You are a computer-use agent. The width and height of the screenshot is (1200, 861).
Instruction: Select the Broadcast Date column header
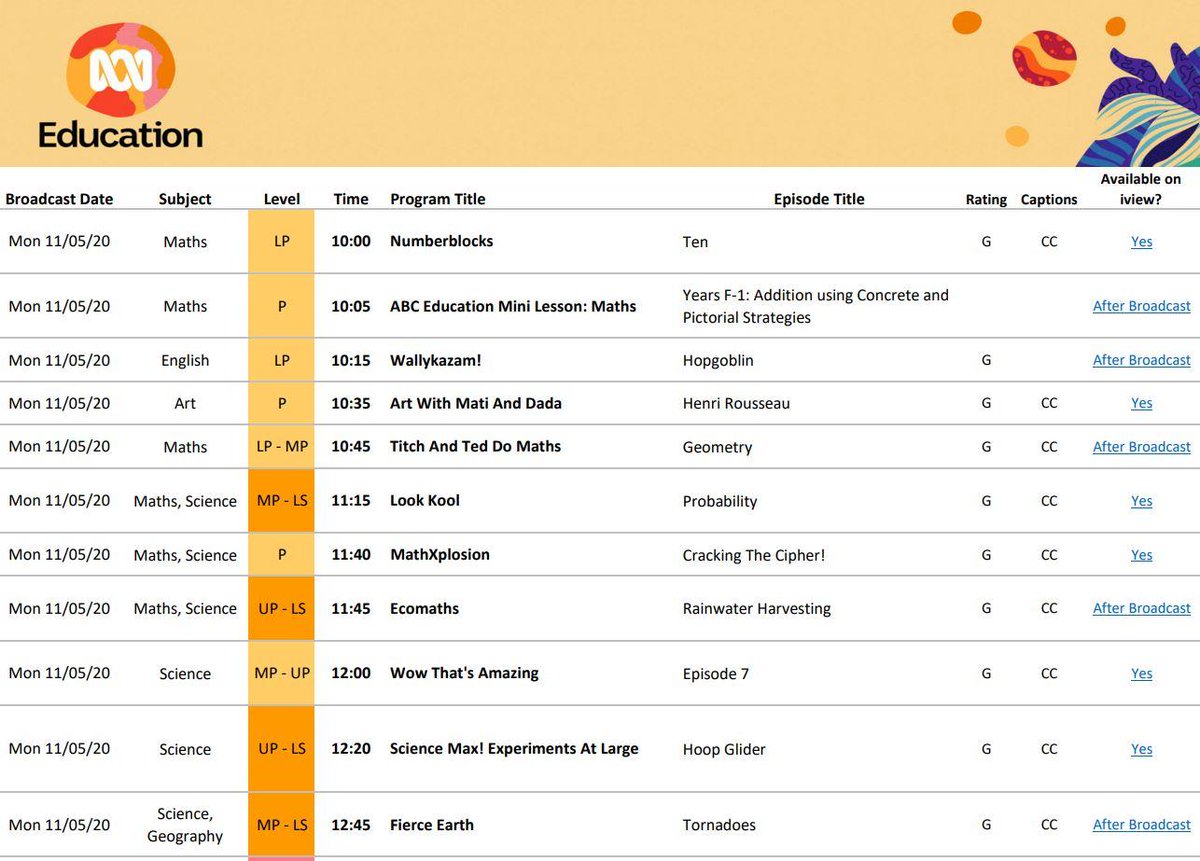point(59,199)
